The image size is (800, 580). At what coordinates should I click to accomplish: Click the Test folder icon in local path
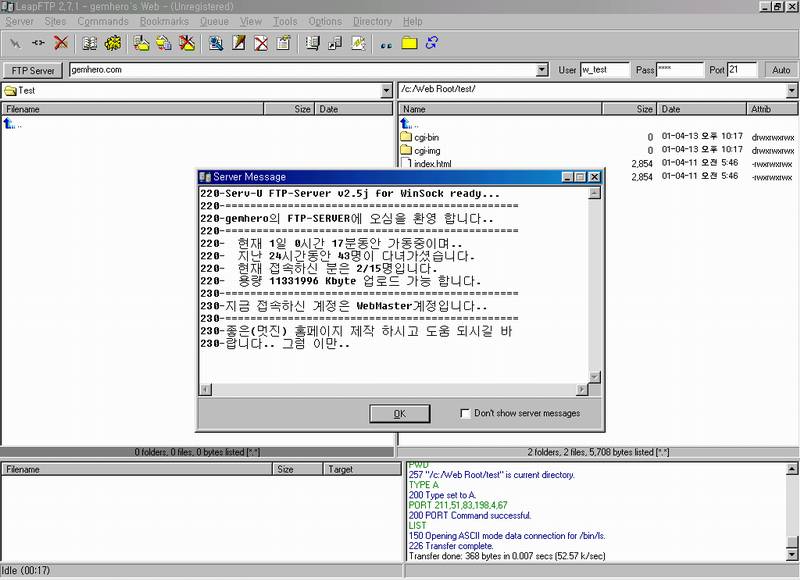click(x=10, y=91)
